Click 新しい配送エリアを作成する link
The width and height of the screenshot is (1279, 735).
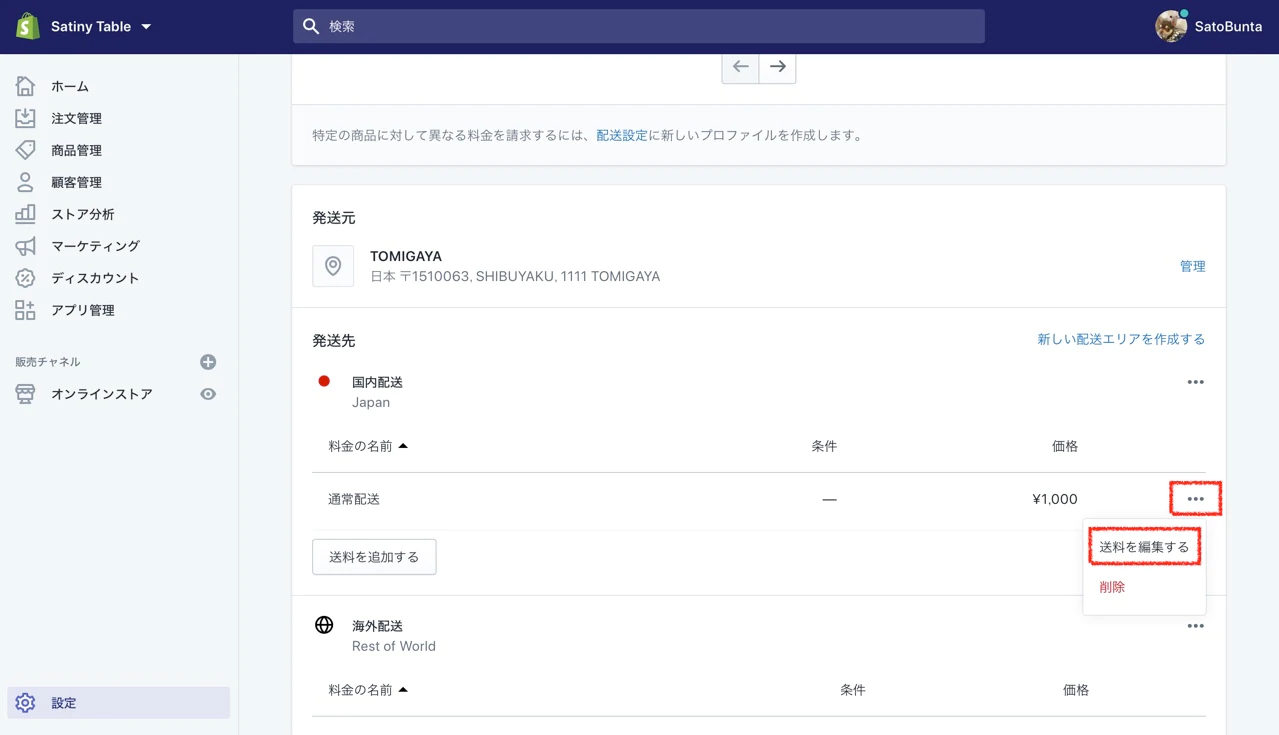point(1120,340)
